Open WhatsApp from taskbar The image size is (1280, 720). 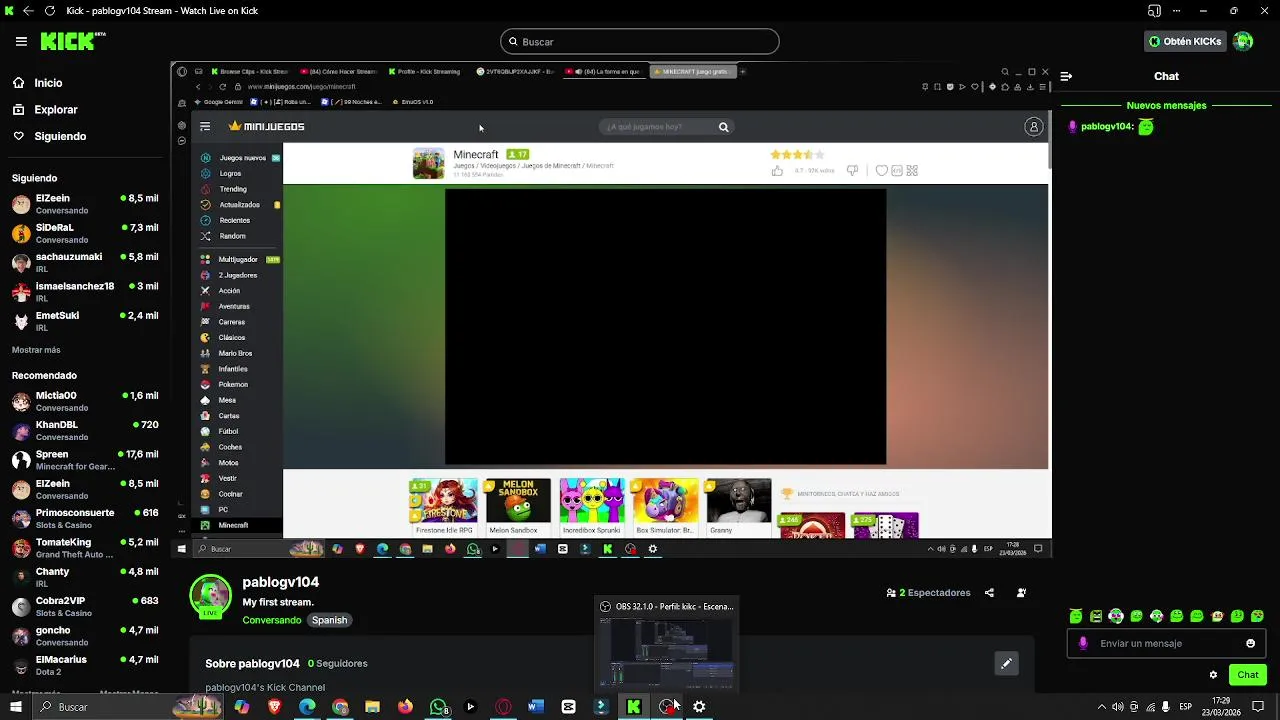(438, 707)
